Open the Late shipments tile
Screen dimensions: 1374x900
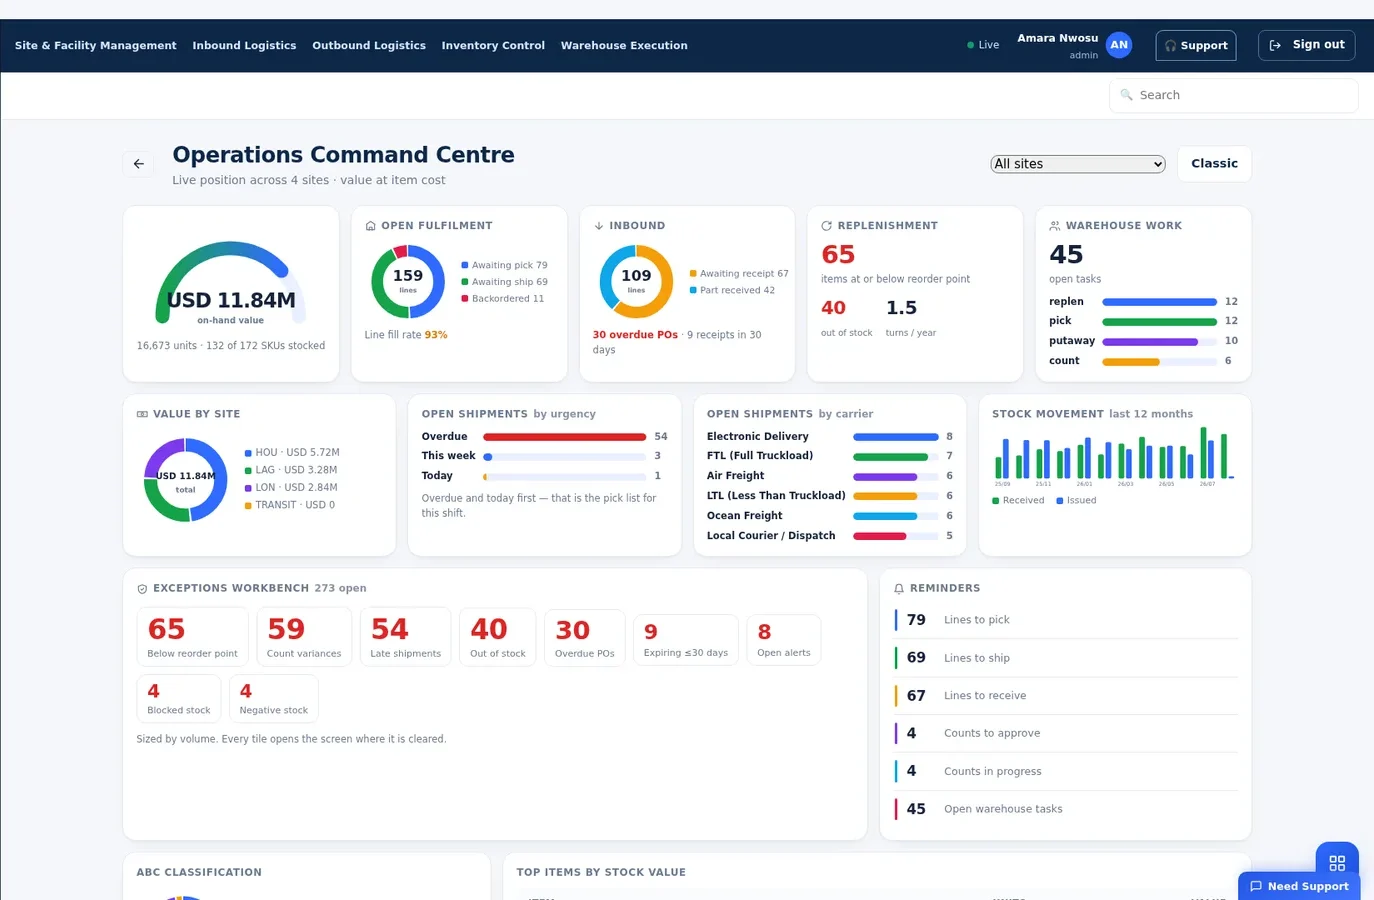tap(405, 637)
